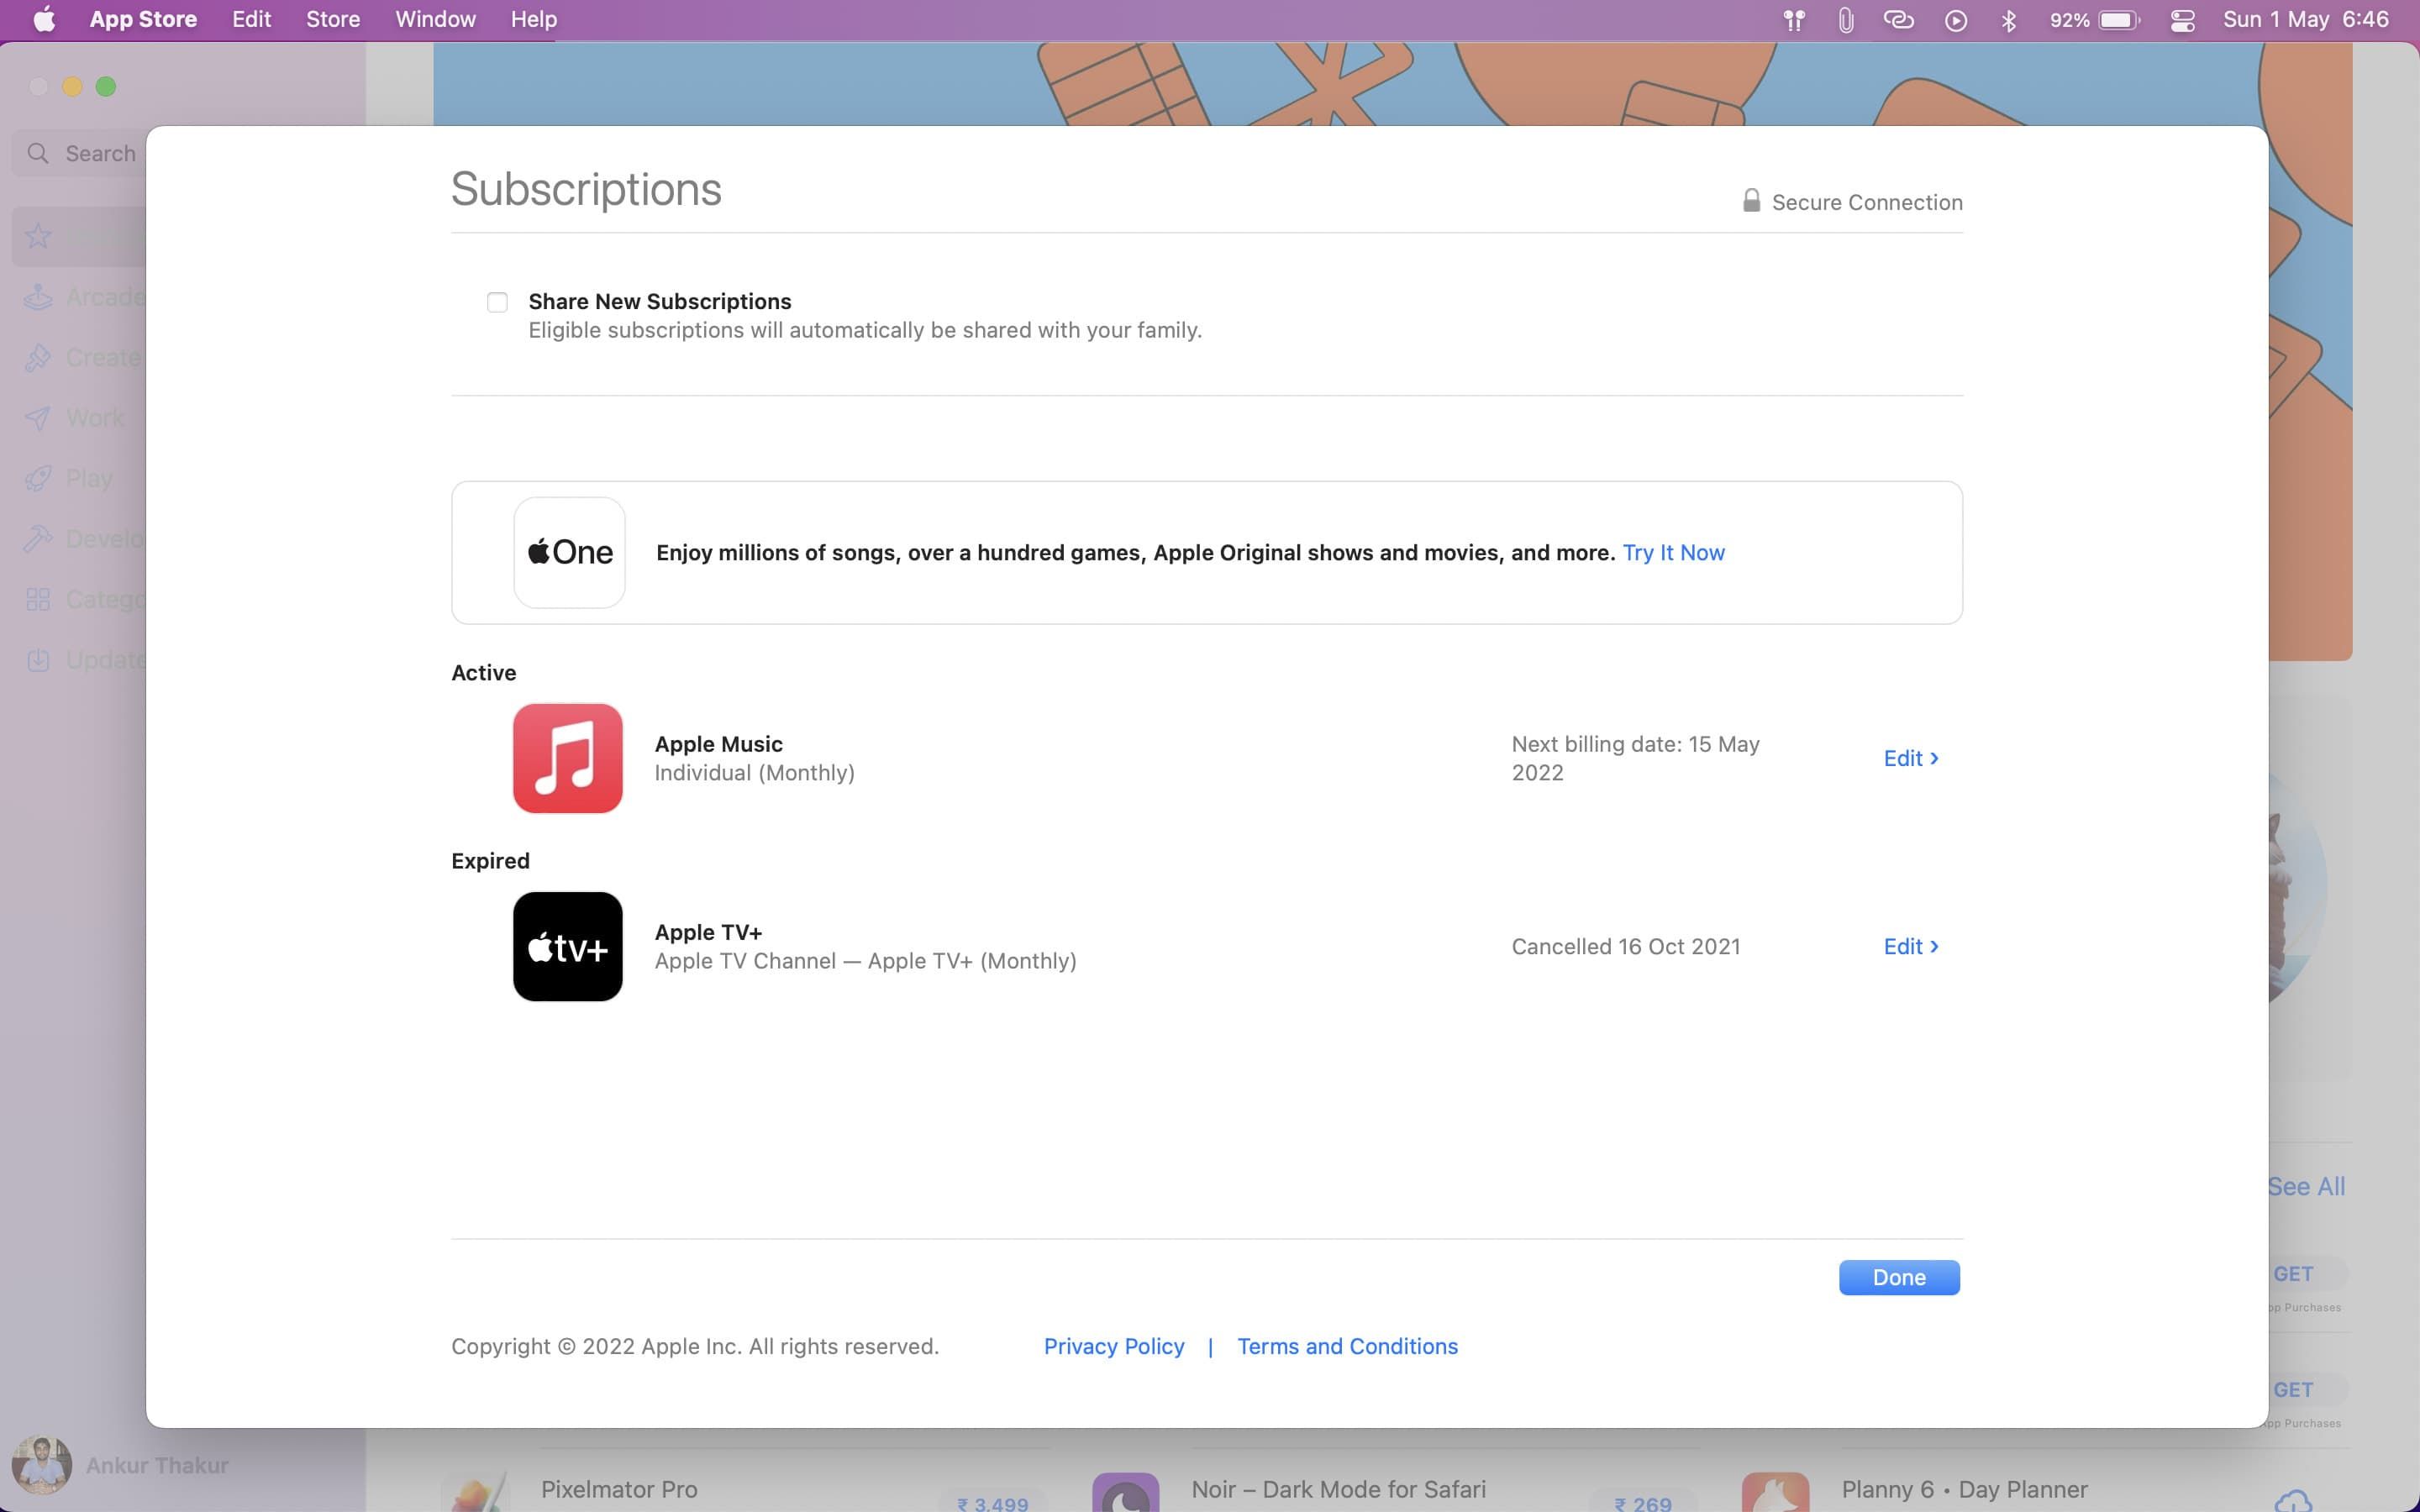Open Control Center
This screenshot has width=2420, height=1512.
click(x=2182, y=20)
